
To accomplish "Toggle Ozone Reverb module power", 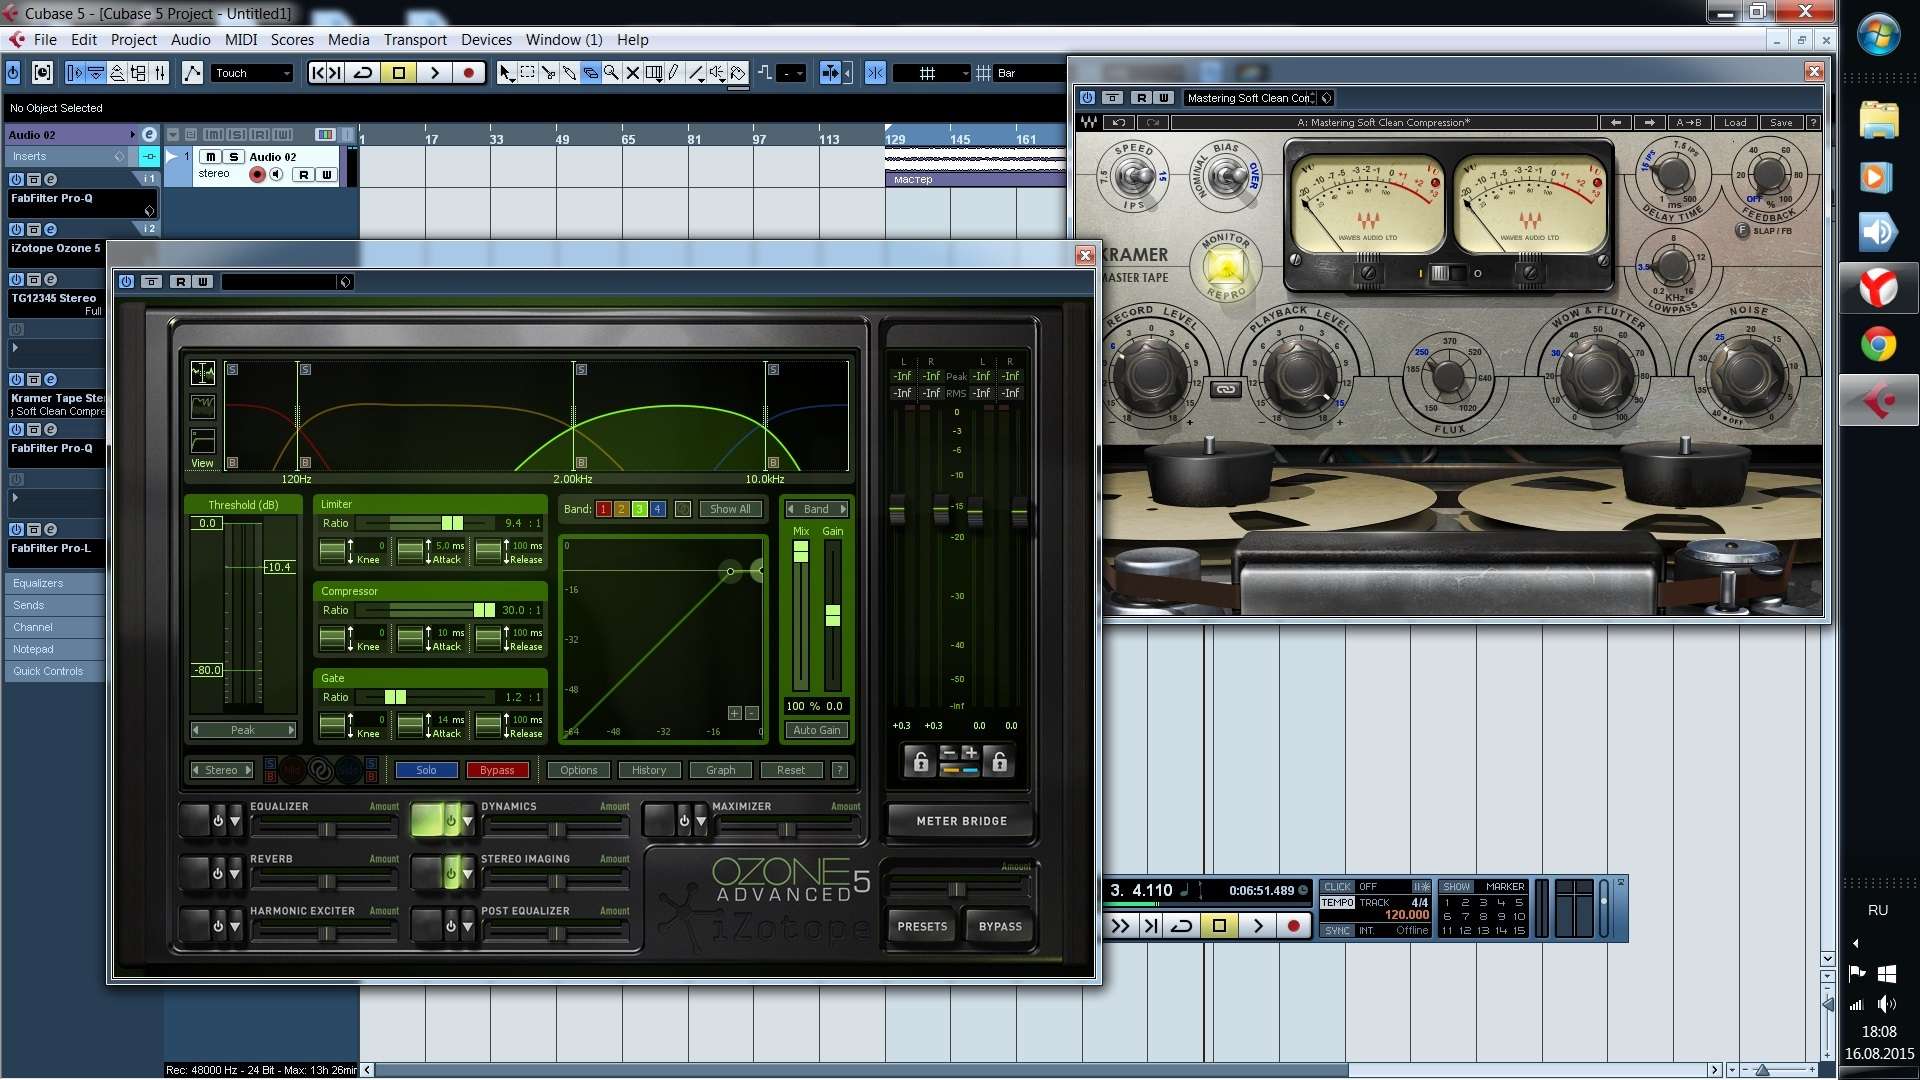I will tap(218, 873).
